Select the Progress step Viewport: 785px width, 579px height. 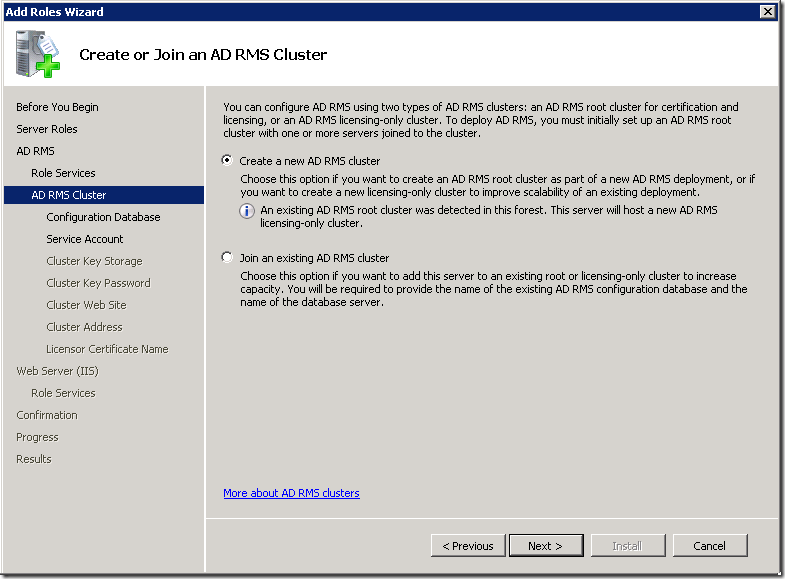click(37, 437)
